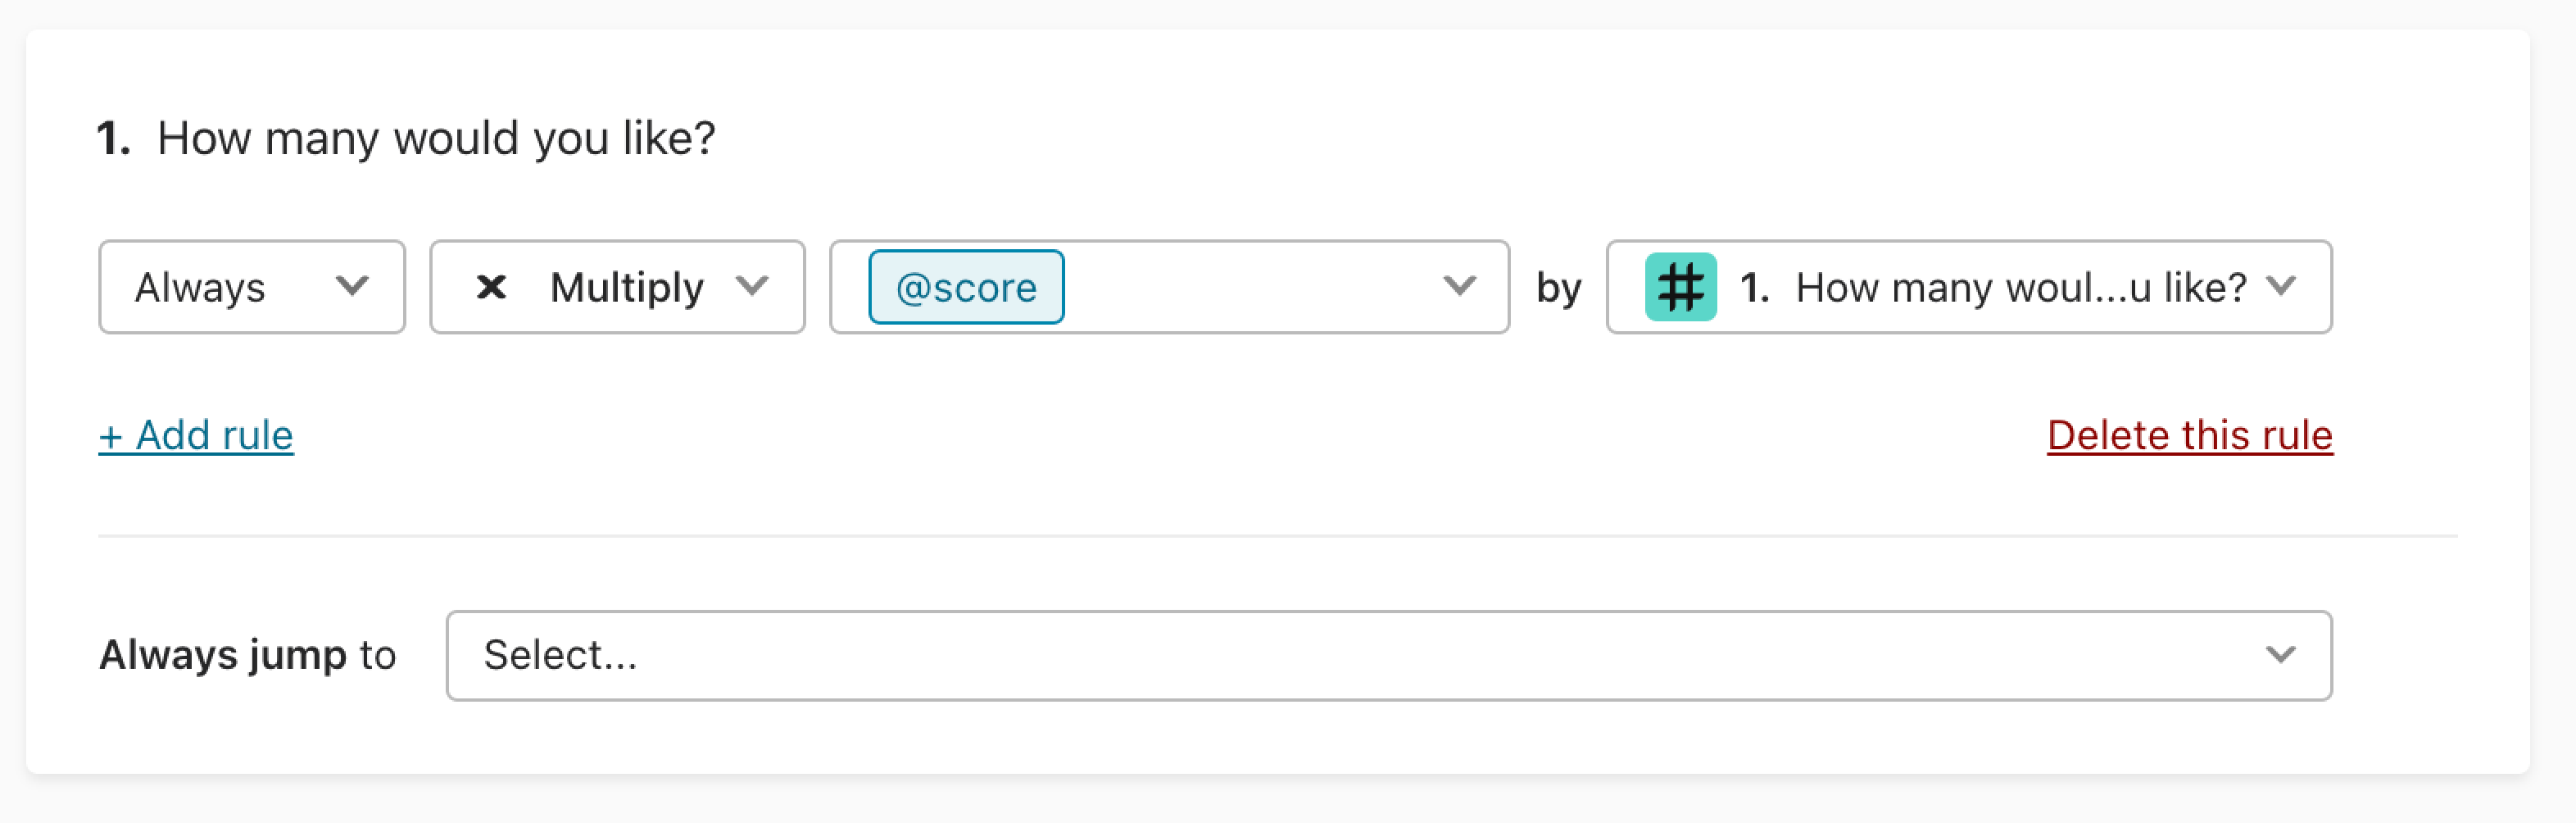The width and height of the screenshot is (2576, 823).
Task: Open the Multiply operation dropdown
Action: click(617, 287)
